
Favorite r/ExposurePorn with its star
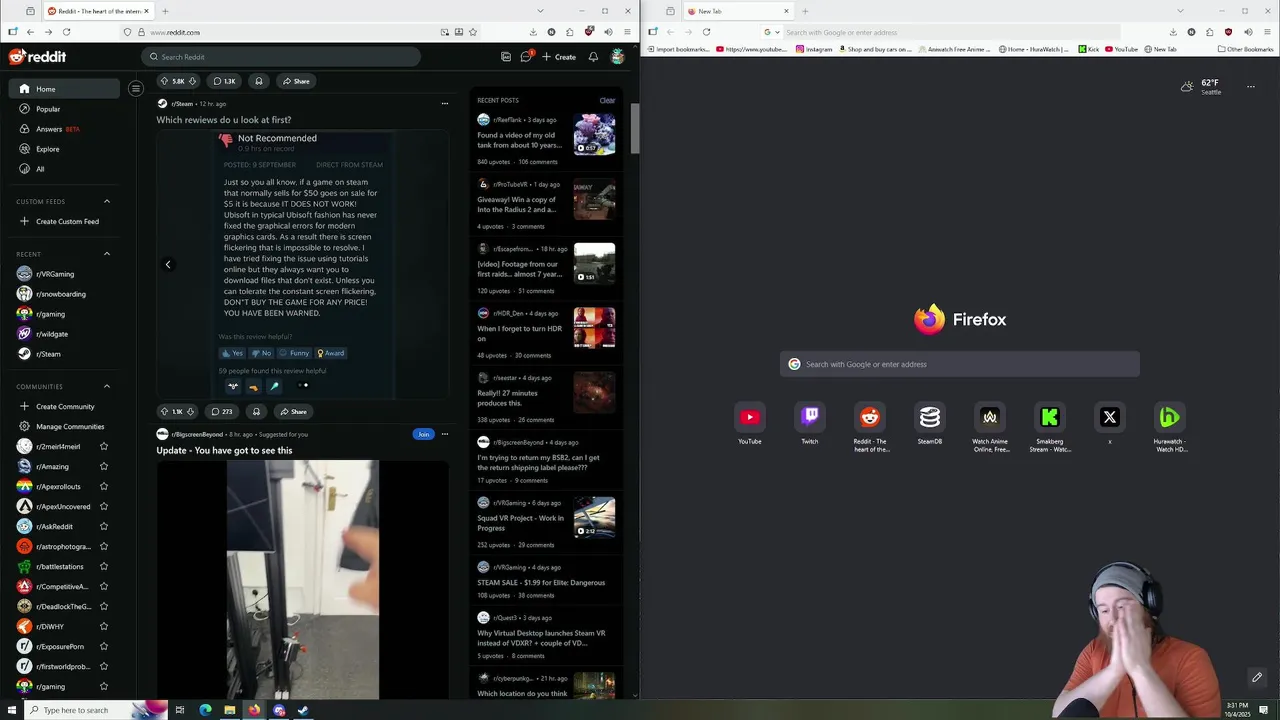coord(104,646)
